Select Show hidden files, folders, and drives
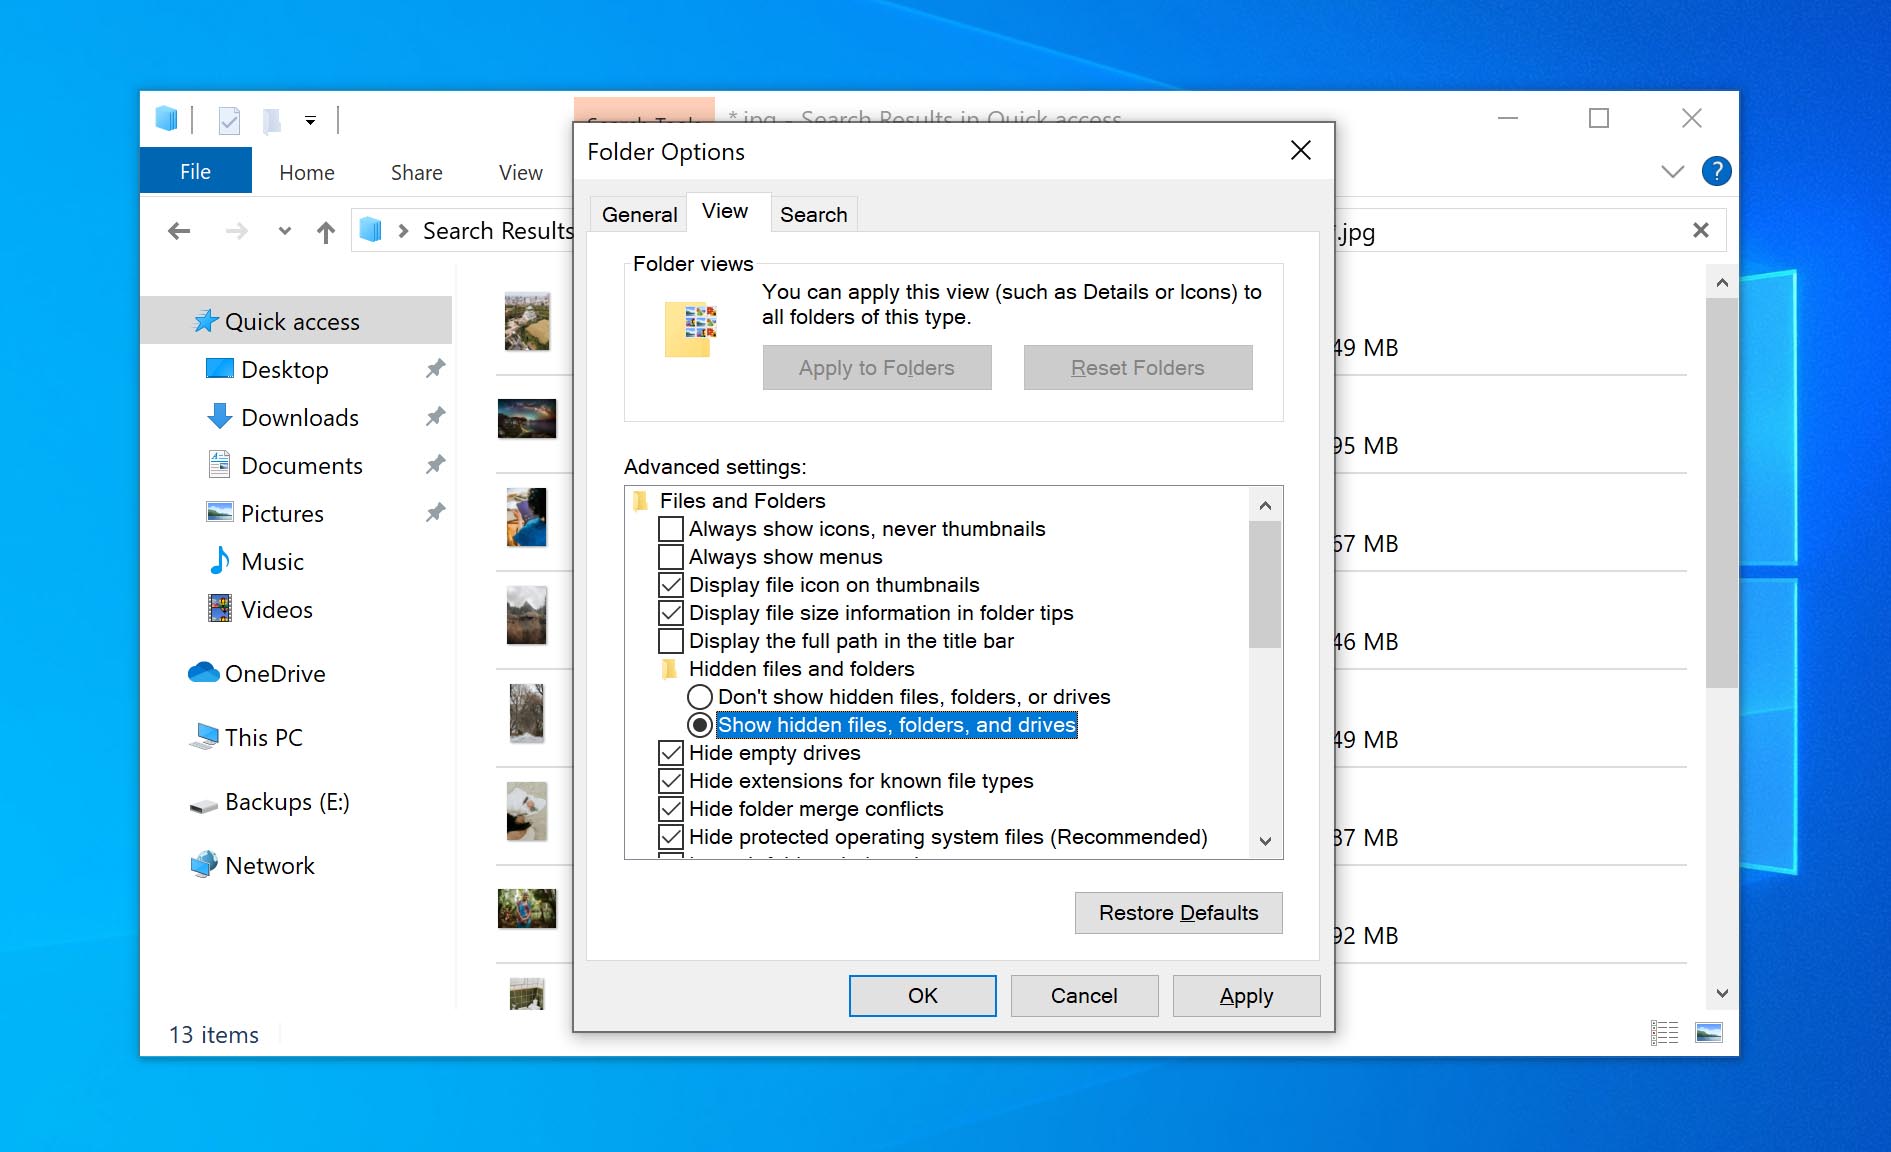 click(x=700, y=724)
